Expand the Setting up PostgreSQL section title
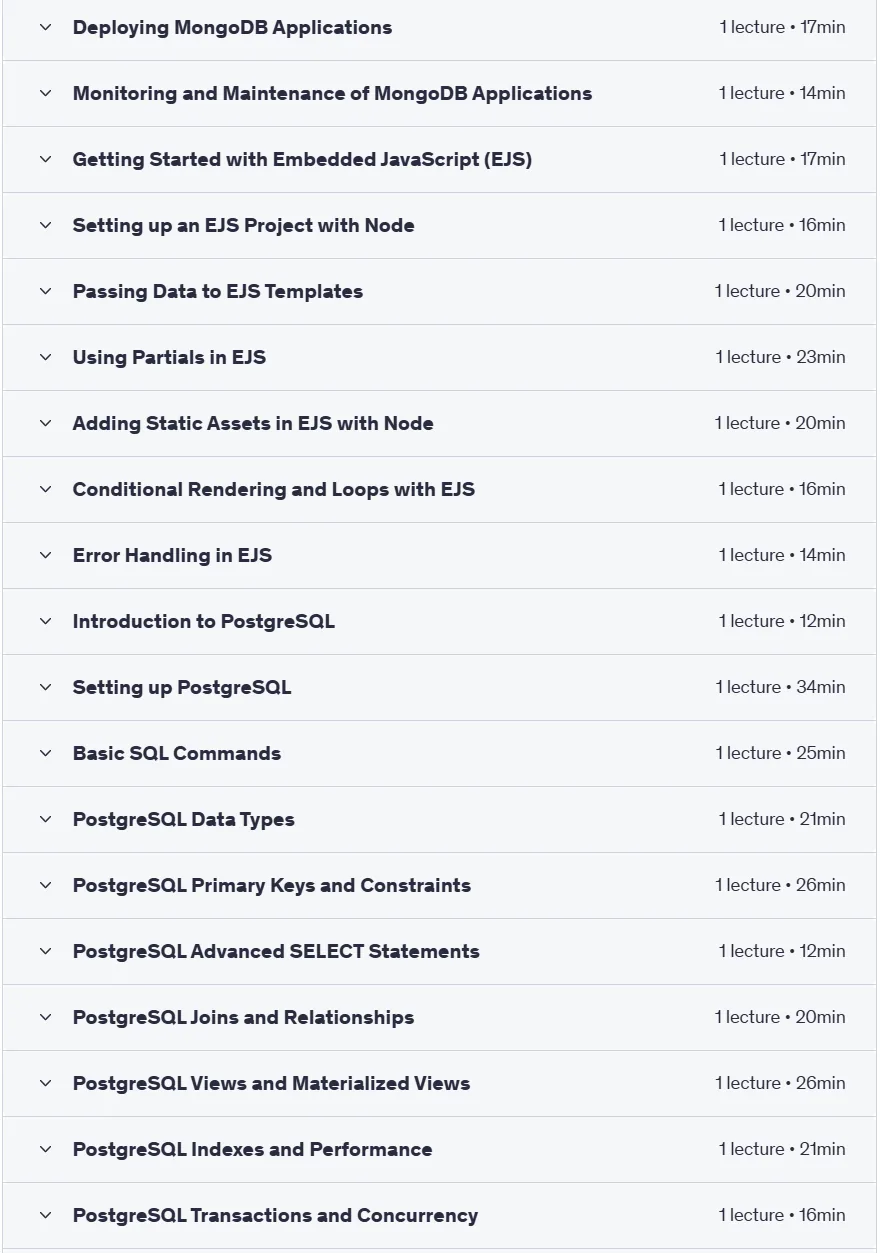Image resolution: width=880 pixels, height=1253 pixels. click(x=182, y=687)
